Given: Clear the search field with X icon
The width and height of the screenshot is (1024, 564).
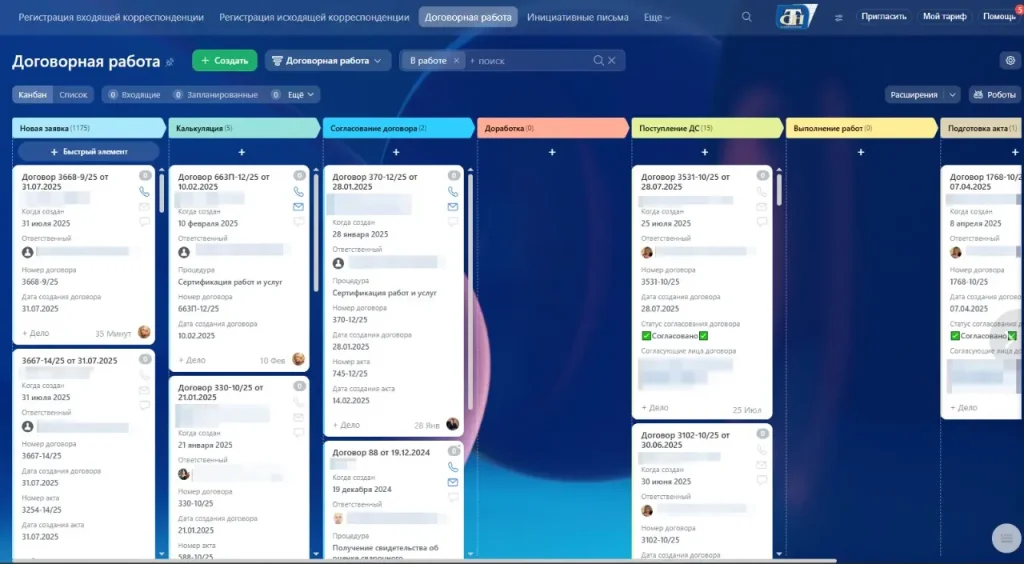Looking at the screenshot, I should 612,61.
